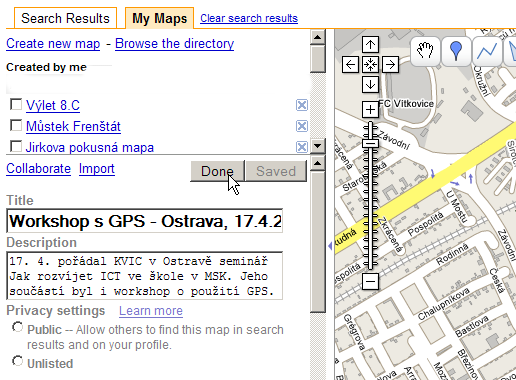Click into the Title input field
The height and width of the screenshot is (380, 516).
(144, 221)
